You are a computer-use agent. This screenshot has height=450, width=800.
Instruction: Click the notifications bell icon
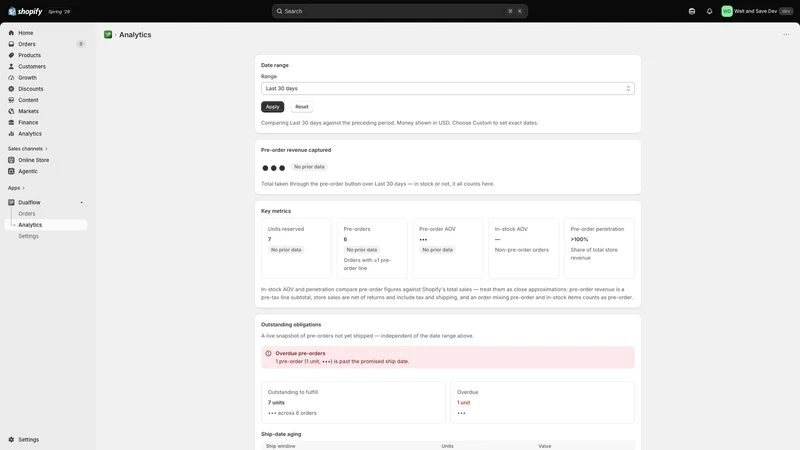coord(709,11)
